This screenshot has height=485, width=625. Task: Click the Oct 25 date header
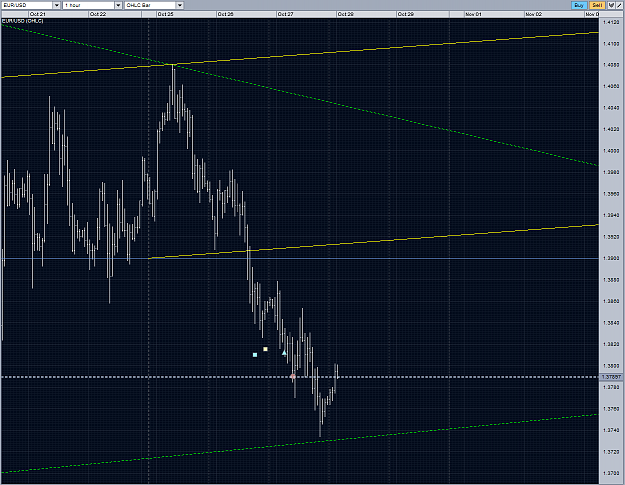tap(165, 14)
